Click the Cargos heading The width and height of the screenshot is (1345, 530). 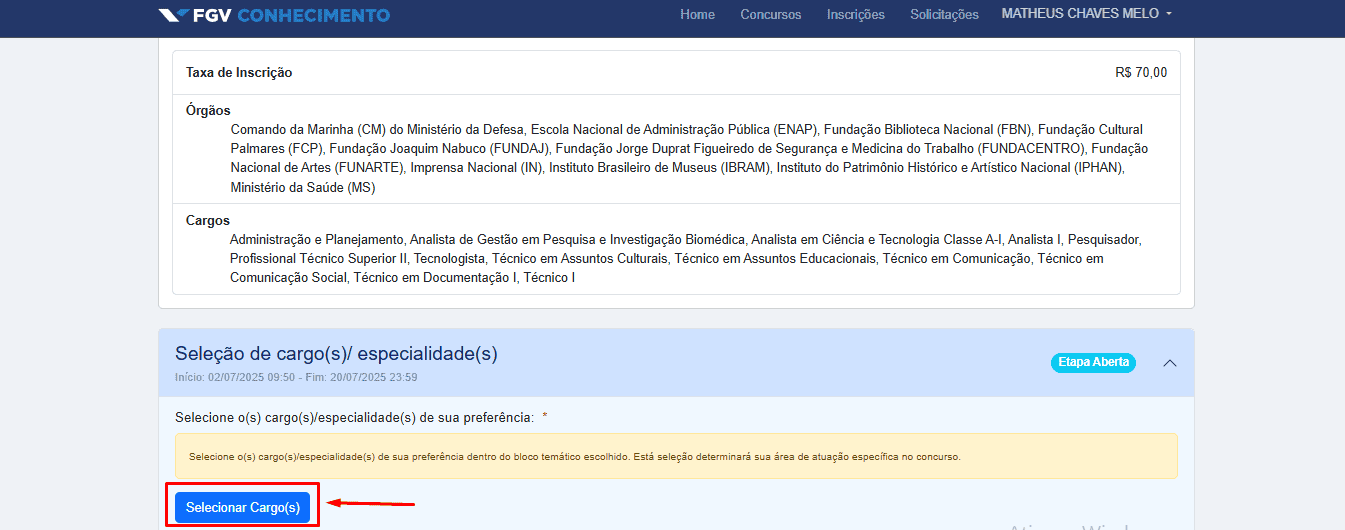(x=208, y=221)
